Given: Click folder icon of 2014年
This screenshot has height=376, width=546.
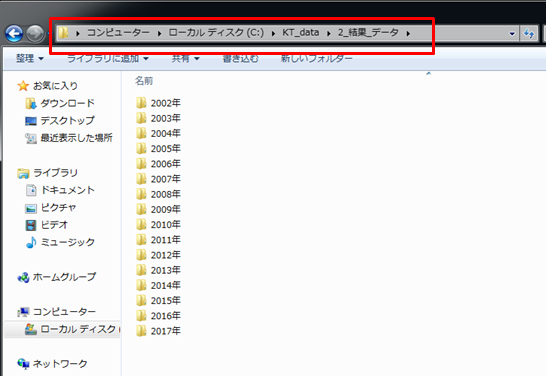Looking at the screenshot, I should pyautogui.click(x=141, y=285).
